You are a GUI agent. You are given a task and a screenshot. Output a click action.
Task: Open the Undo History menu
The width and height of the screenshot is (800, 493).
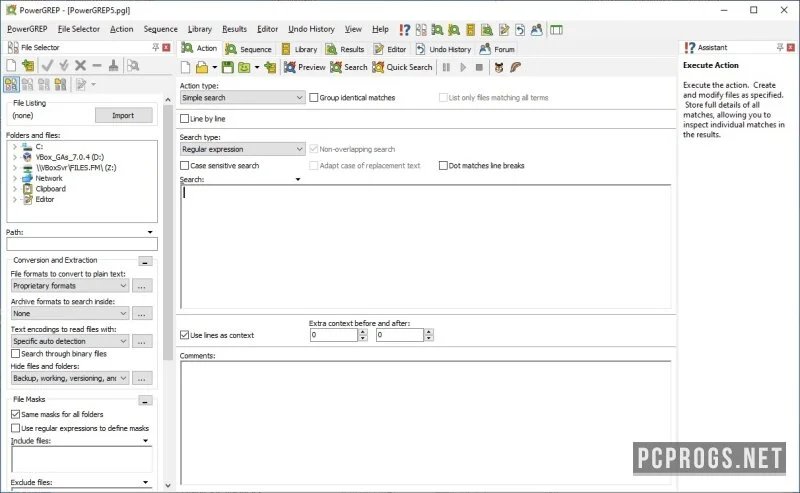311,29
